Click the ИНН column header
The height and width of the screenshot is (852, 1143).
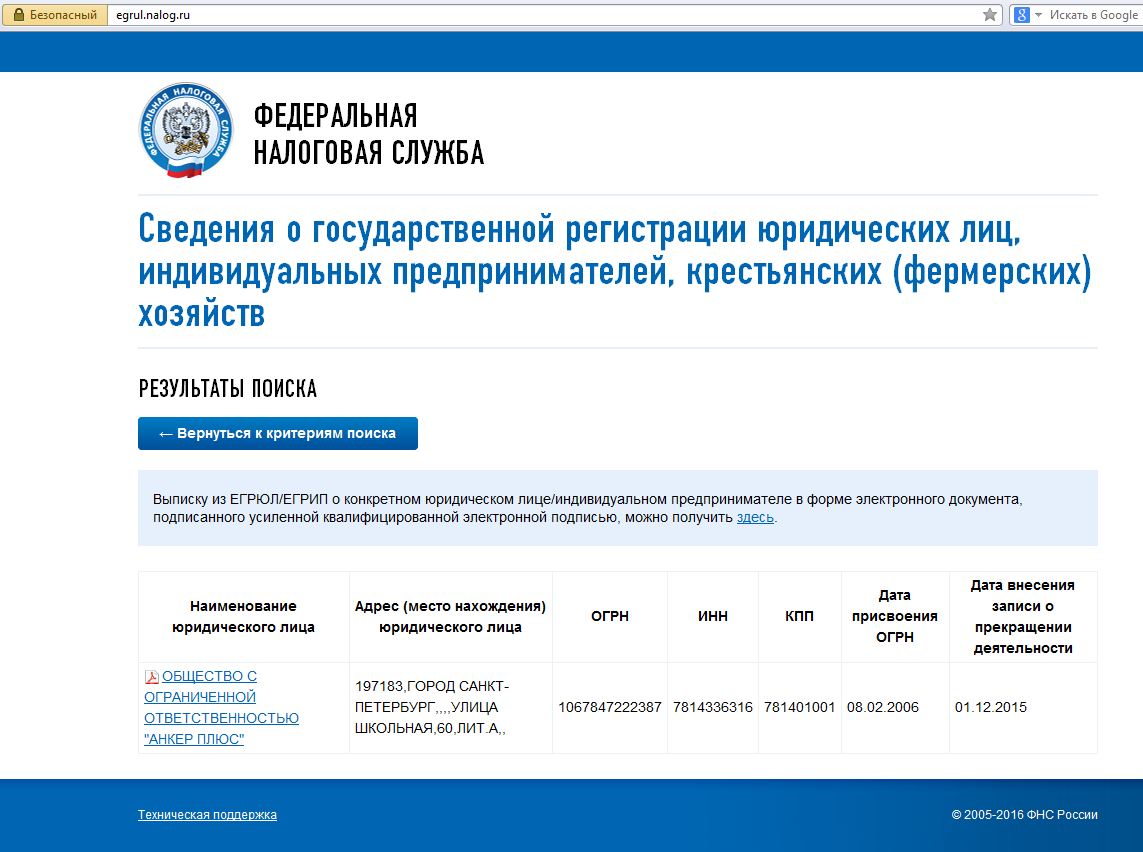click(x=712, y=616)
